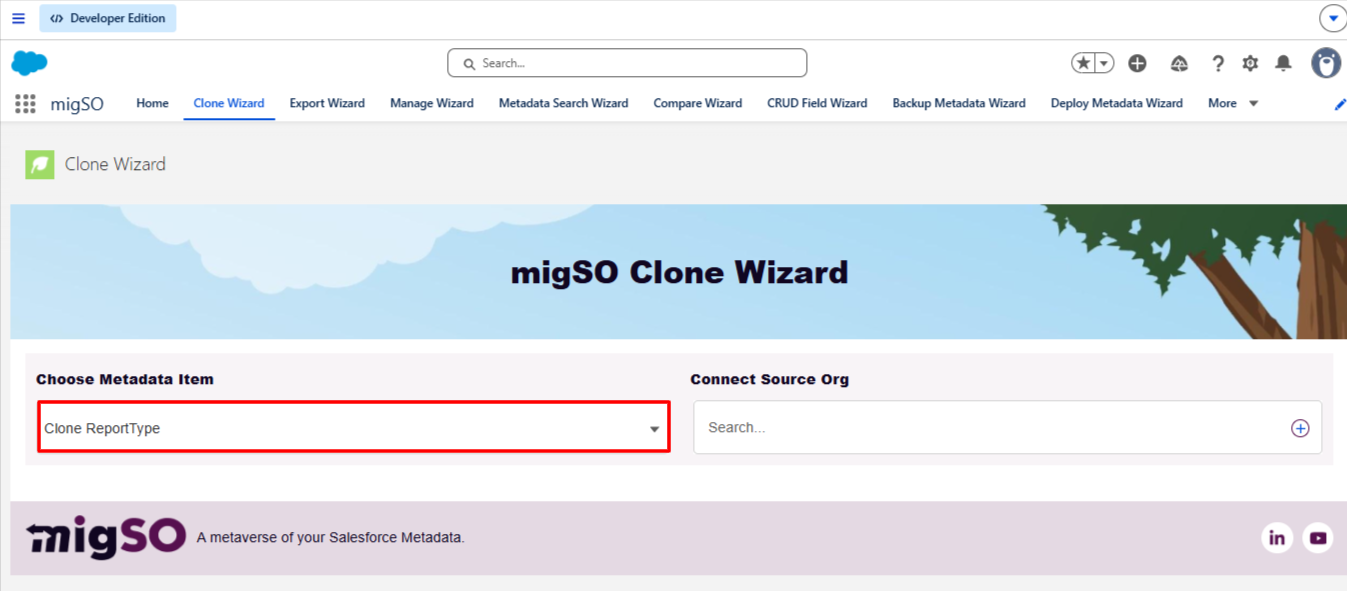Focus the global Search box
This screenshot has height=591, width=1347.
point(627,63)
